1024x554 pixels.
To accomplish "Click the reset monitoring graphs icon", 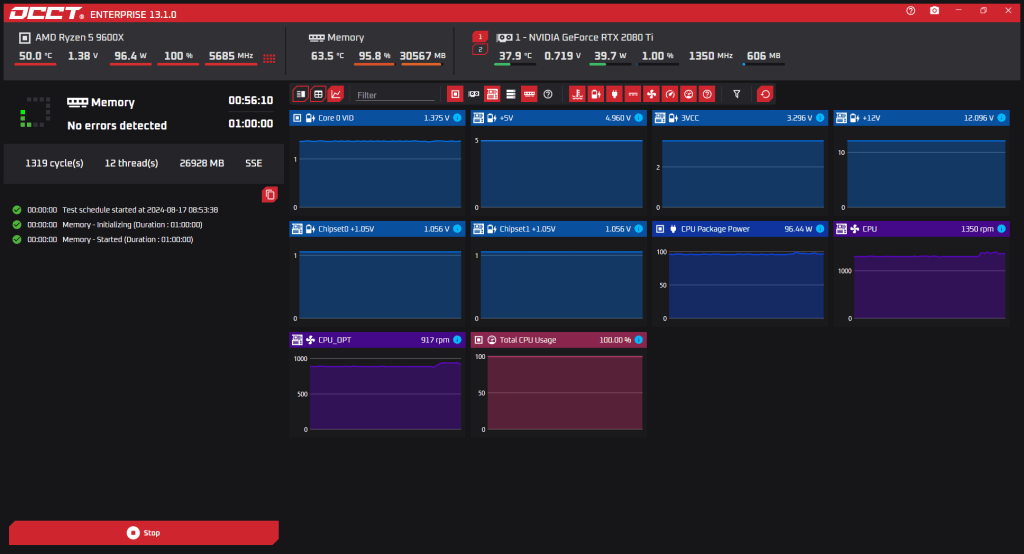I will click(x=765, y=94).
